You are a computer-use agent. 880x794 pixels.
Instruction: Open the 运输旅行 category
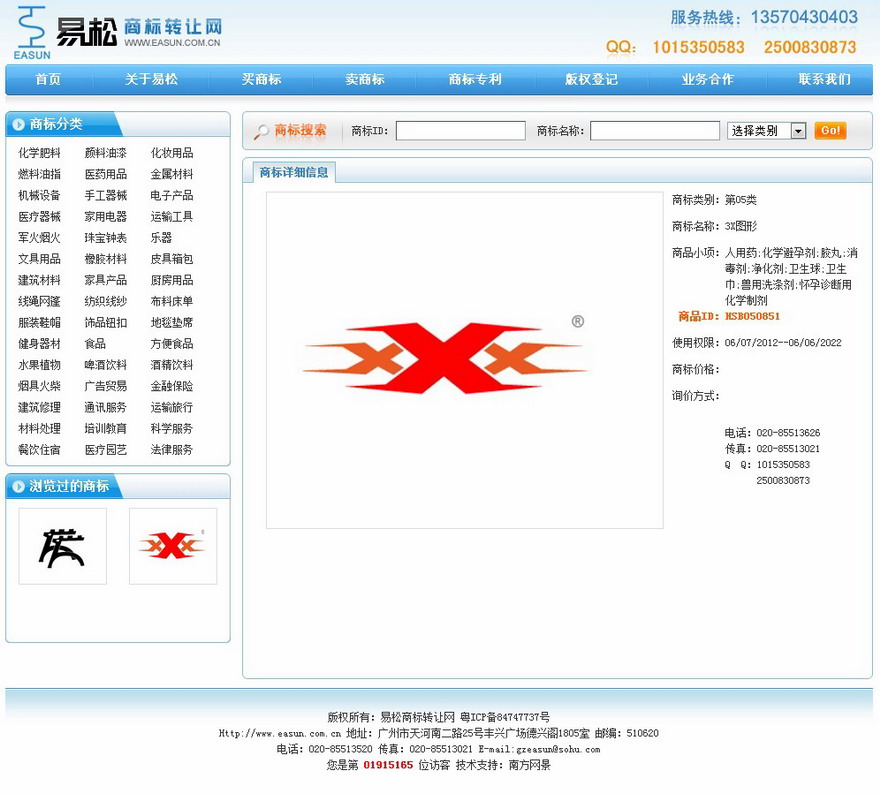(x=172, y=407)
